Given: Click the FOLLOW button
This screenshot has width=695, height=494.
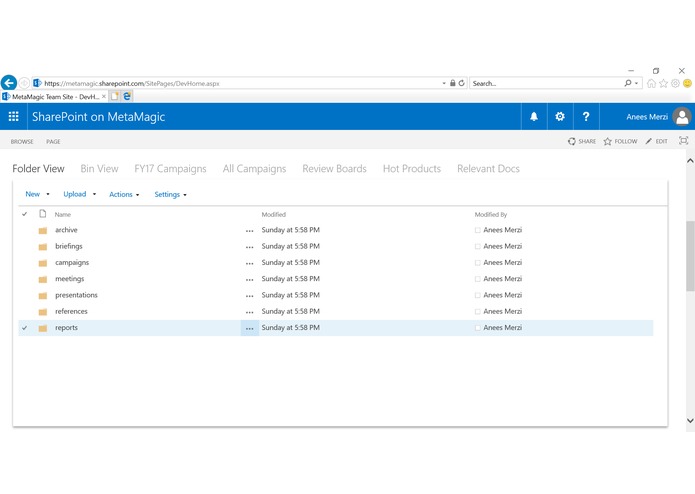Looking at the screenshot, I should (x=620, y=141).
